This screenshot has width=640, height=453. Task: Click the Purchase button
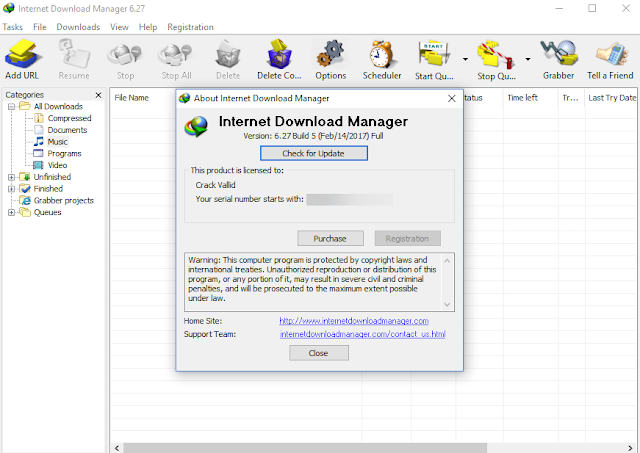[x=330, y=238]
